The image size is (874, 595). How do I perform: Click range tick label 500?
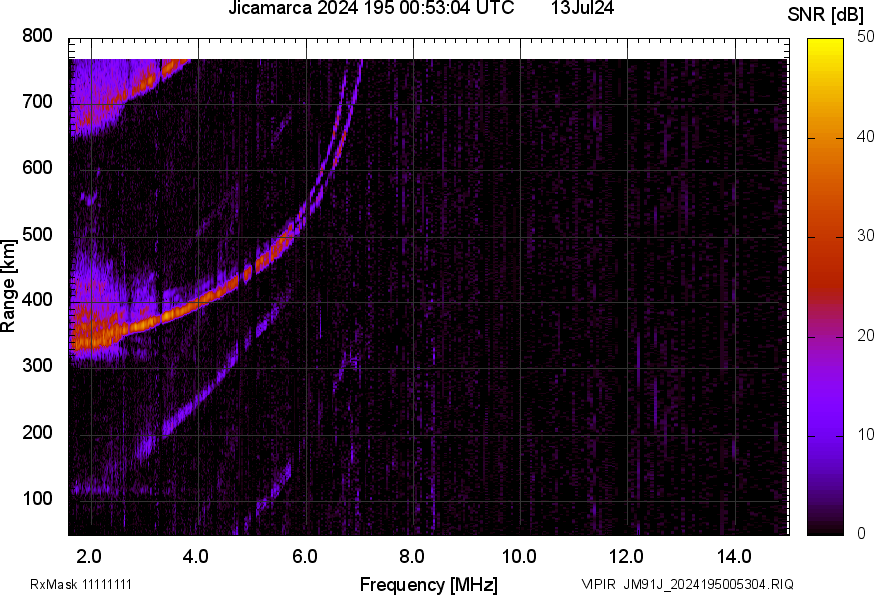[37, 234]
